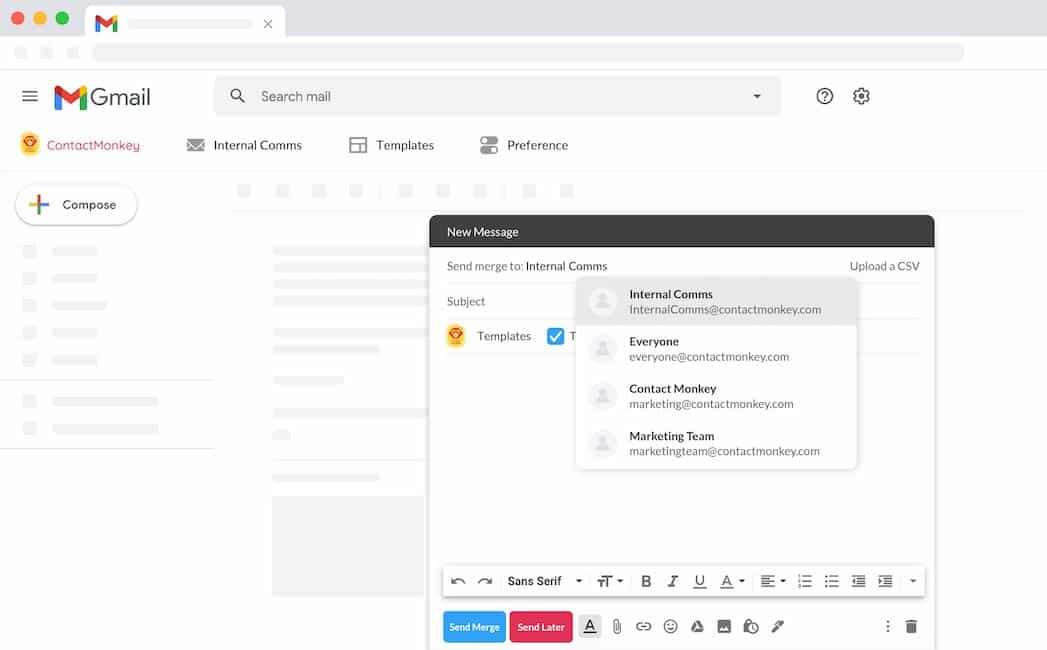Open the Templates tab in toolbar
The height and width of the screenshot is (650, 1047).
tap(391, 145)
